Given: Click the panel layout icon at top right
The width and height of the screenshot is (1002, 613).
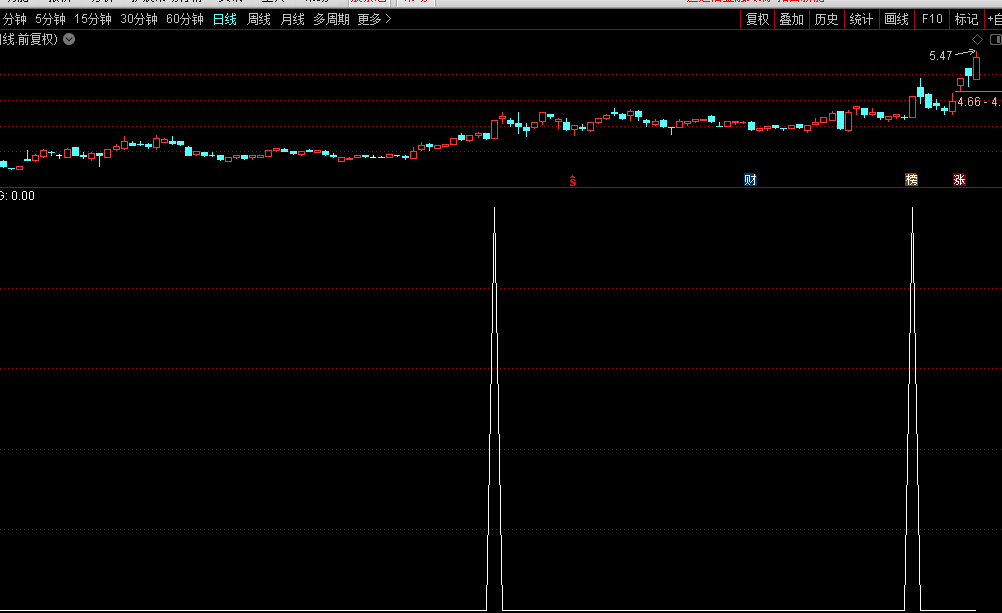Looking at the screenshot, I should tap(993, 39).
